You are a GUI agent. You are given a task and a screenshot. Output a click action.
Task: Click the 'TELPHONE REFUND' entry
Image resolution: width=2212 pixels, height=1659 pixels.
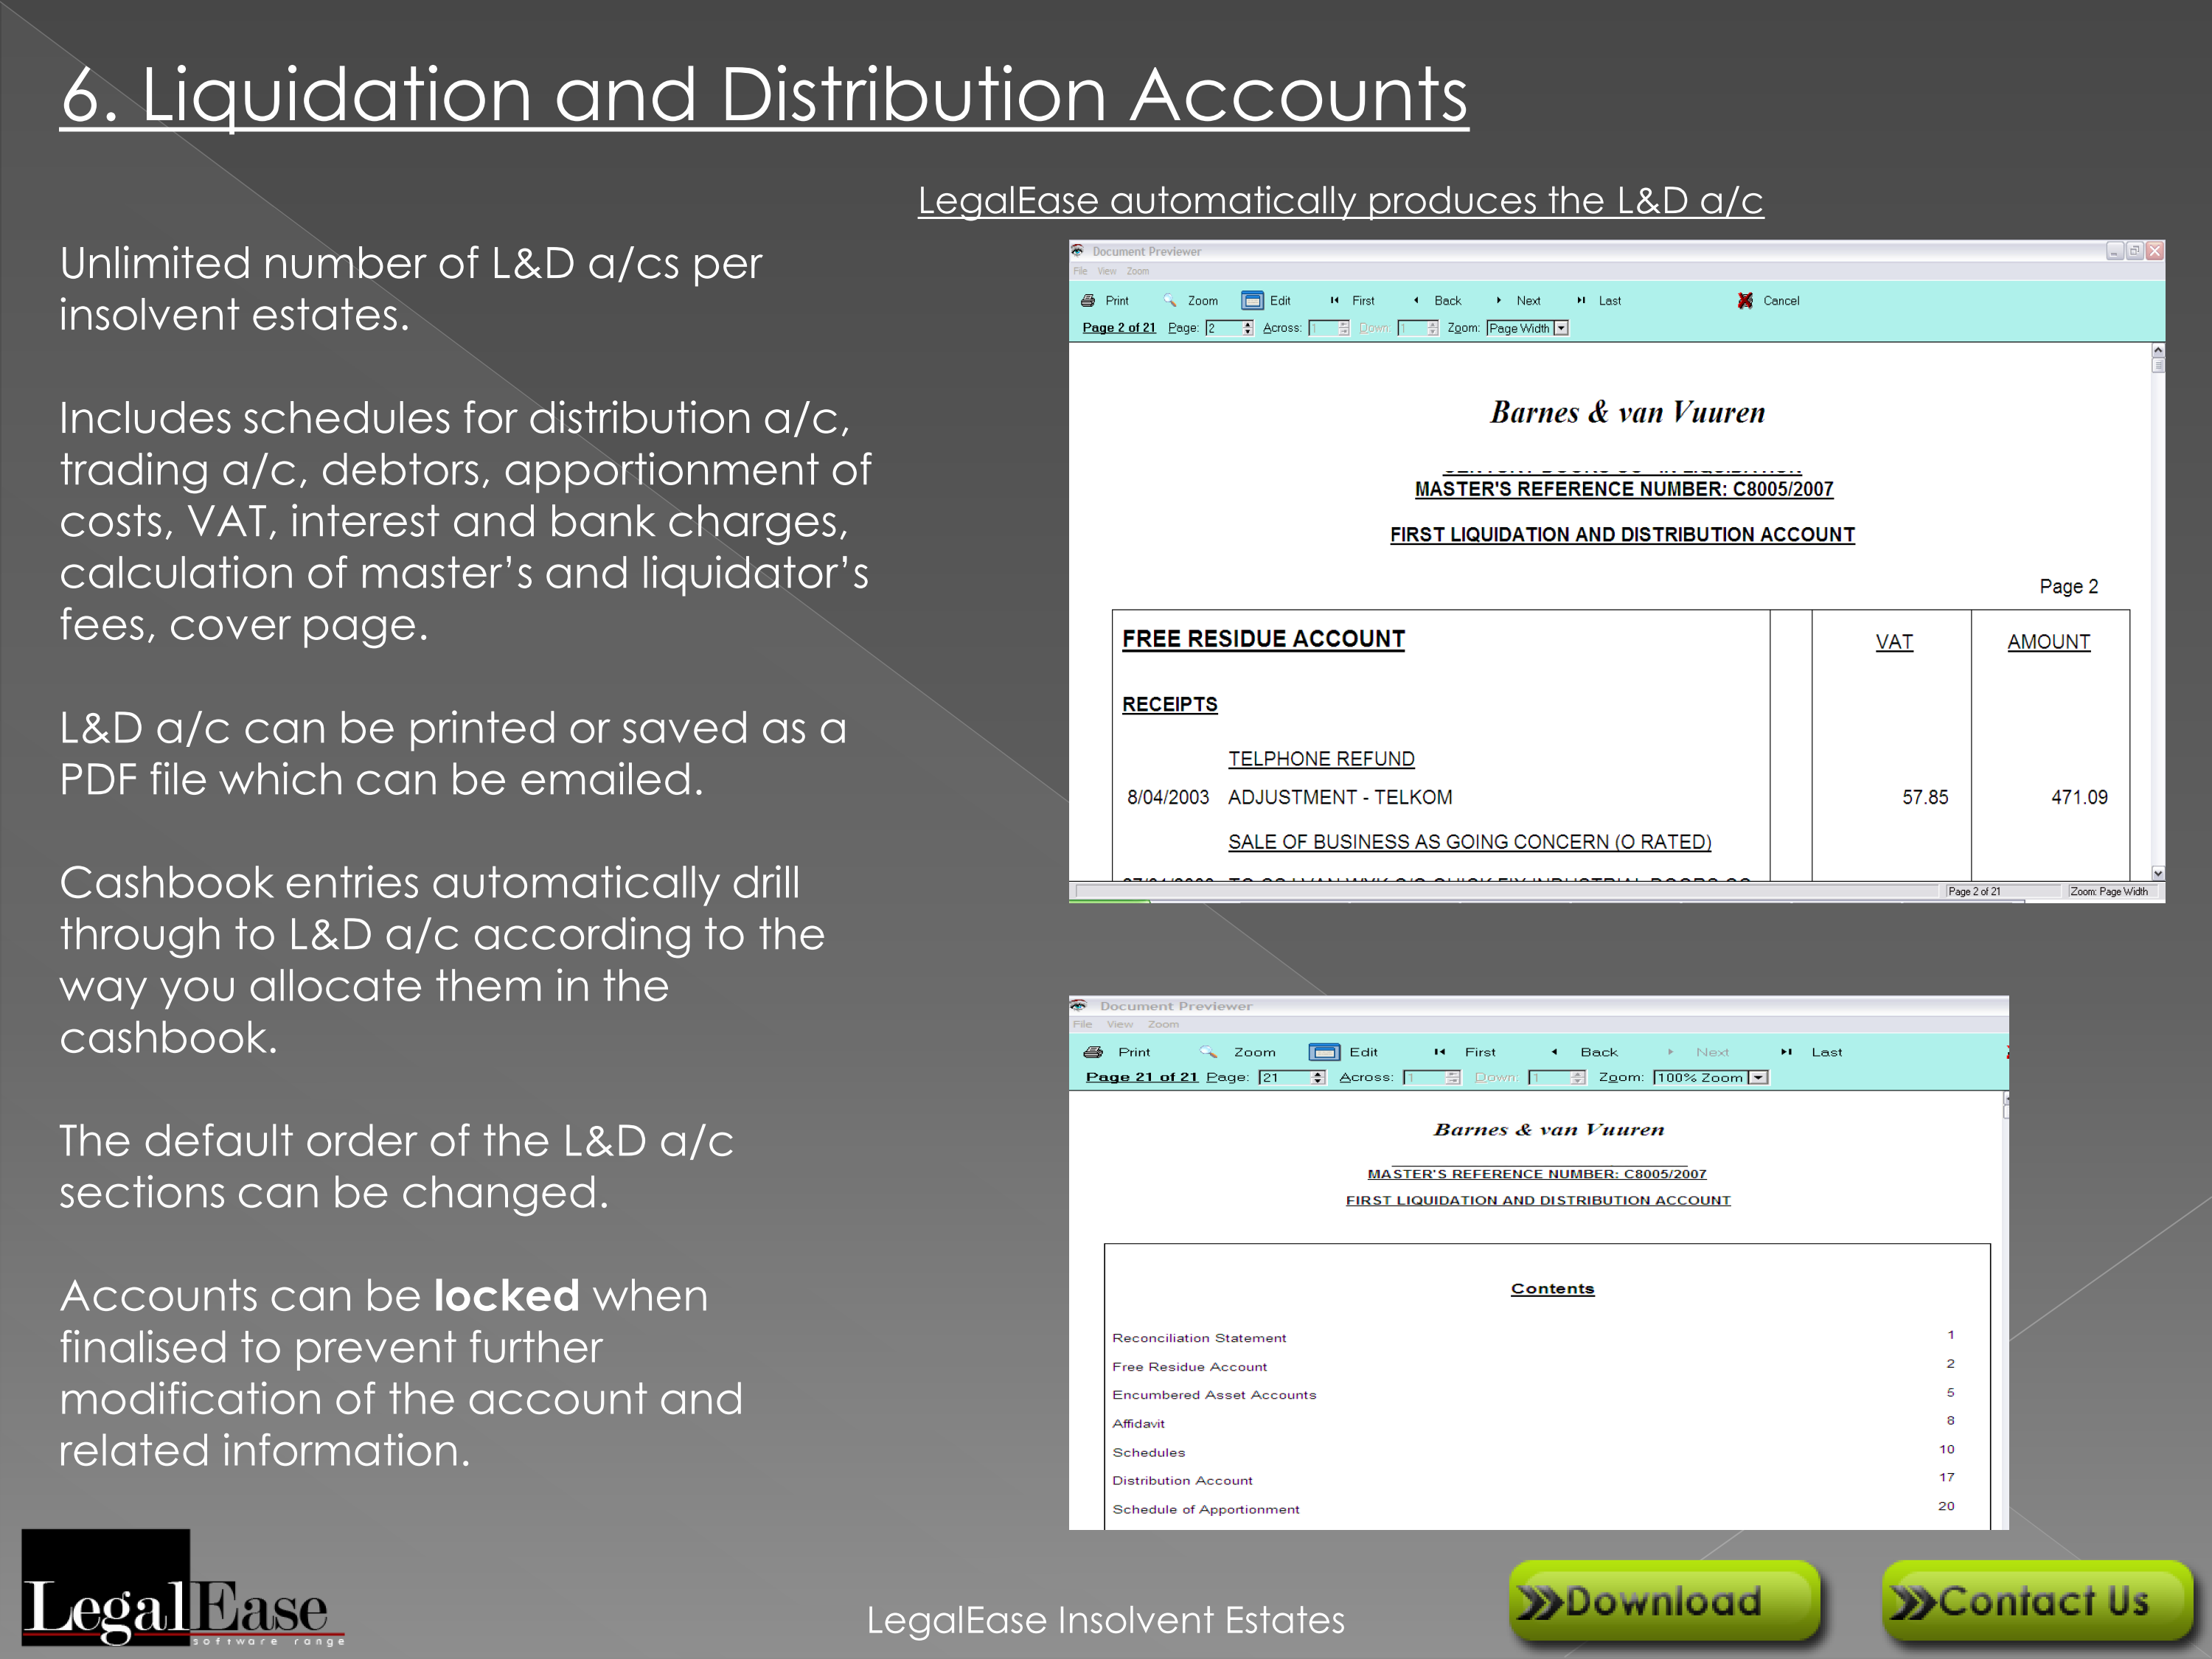(x=1321, y=759)
